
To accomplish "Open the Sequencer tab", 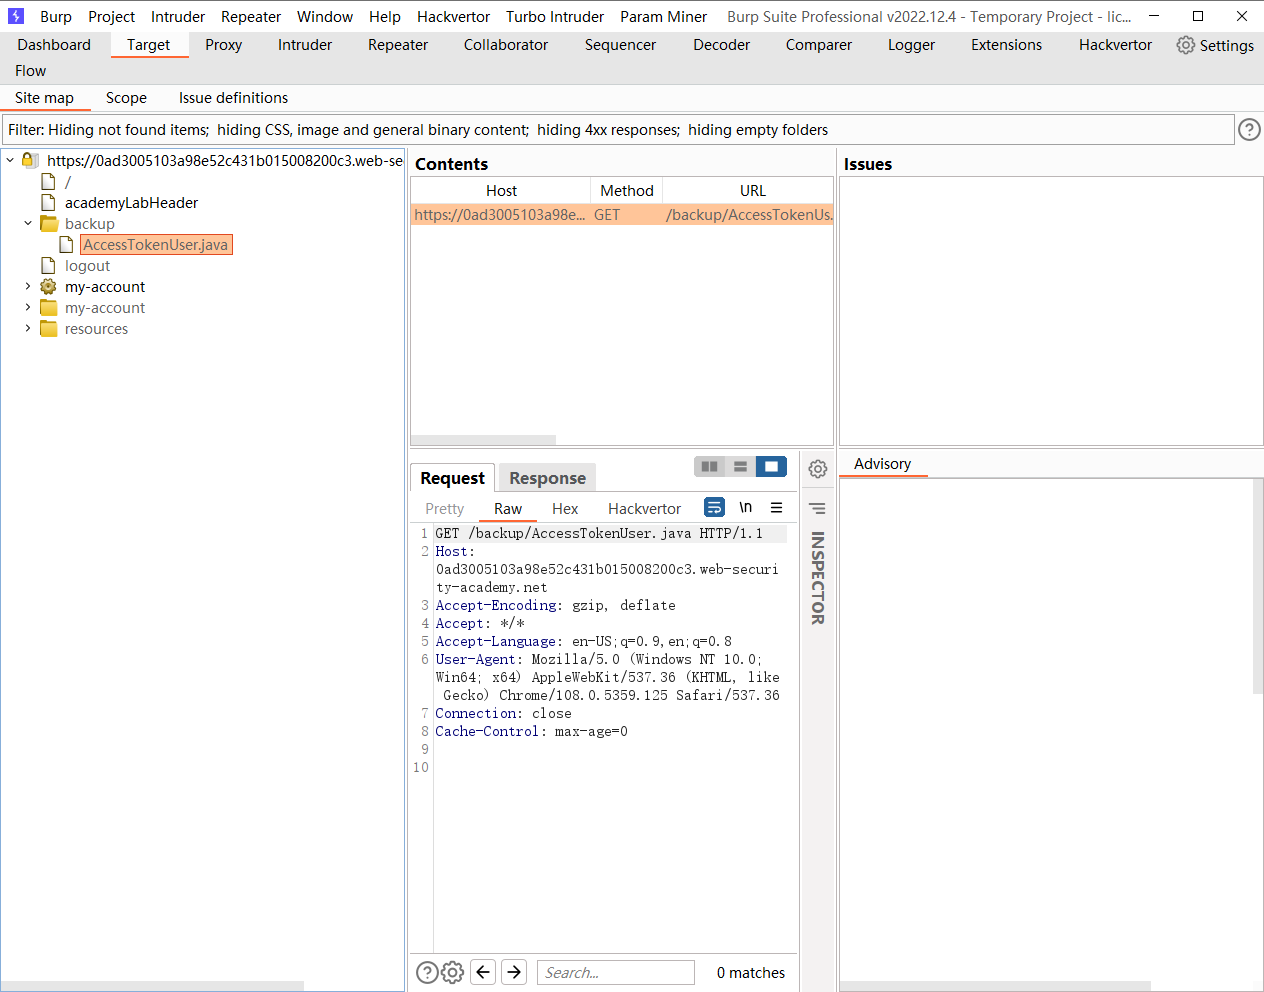I will 621,45.
